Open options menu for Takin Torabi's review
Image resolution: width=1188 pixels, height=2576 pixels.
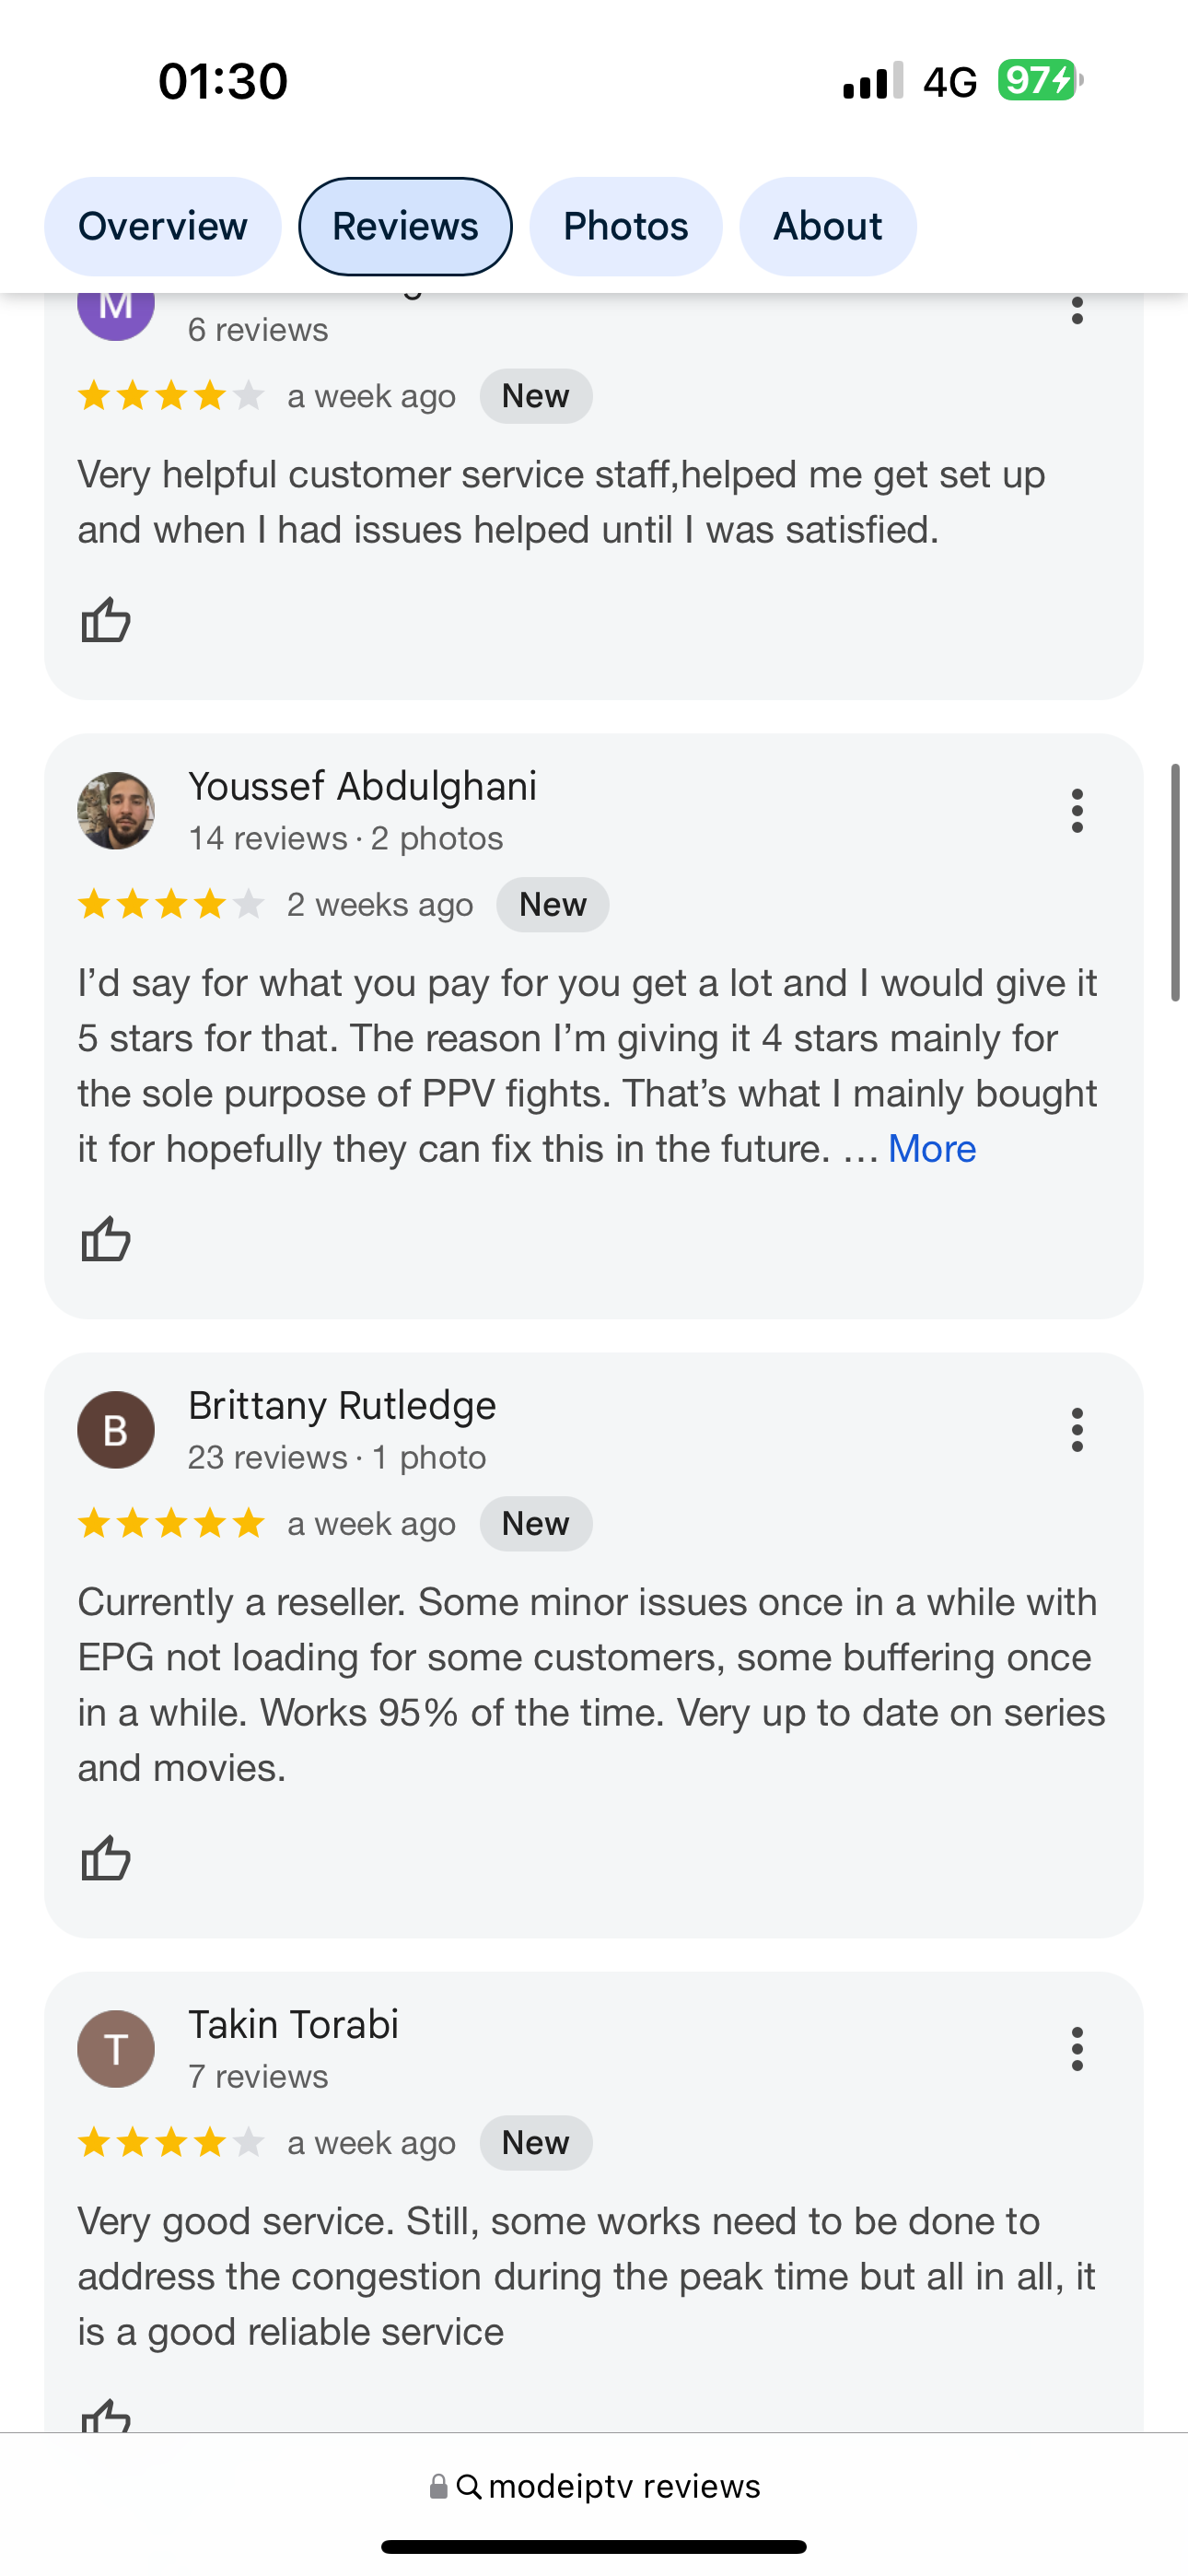click(1077, 2049)
